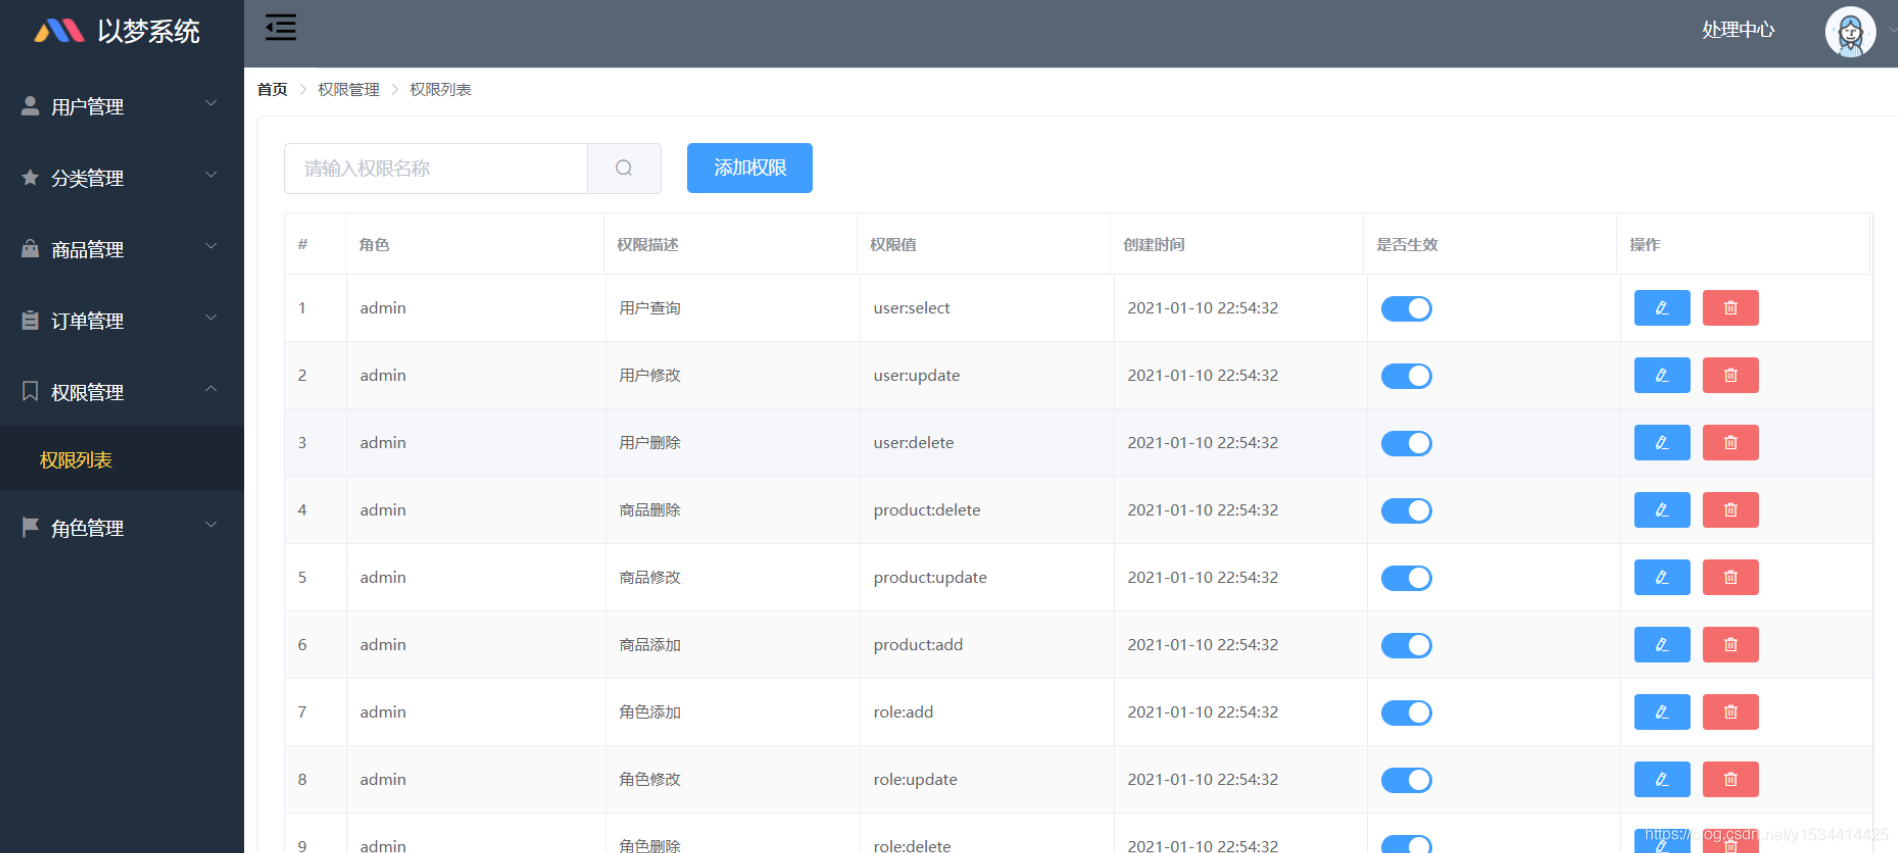Delete the user:select permission row

(1730, 308)
